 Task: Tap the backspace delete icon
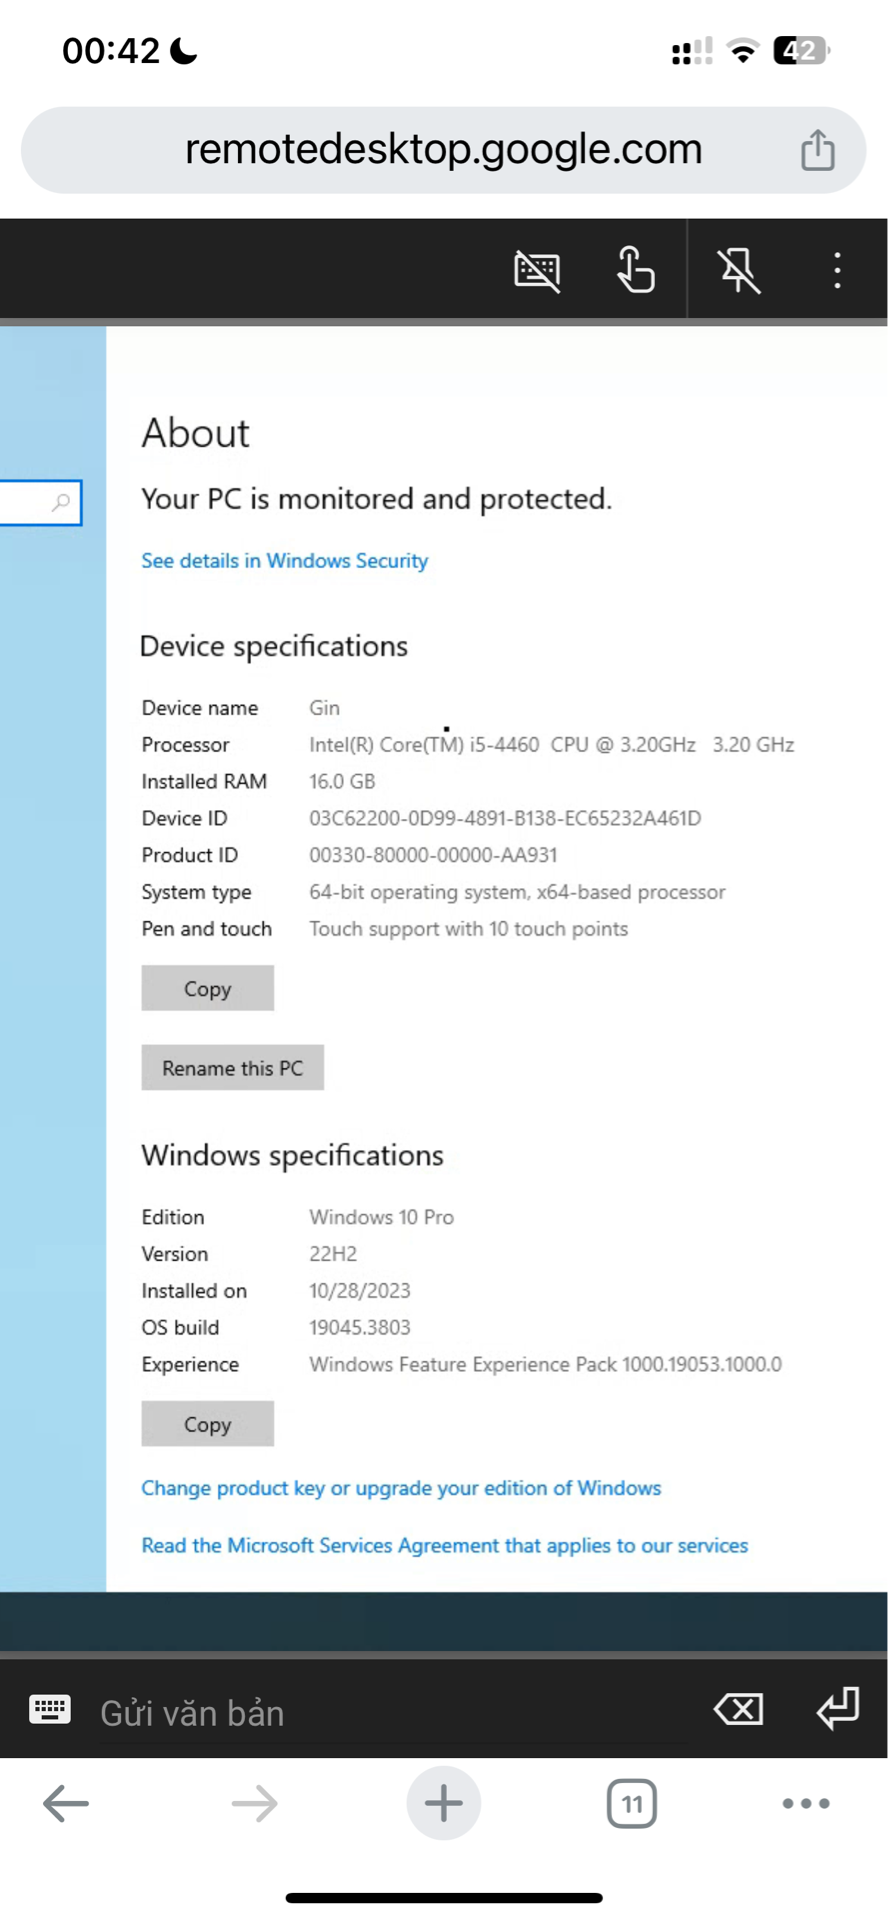point(739,1709)
